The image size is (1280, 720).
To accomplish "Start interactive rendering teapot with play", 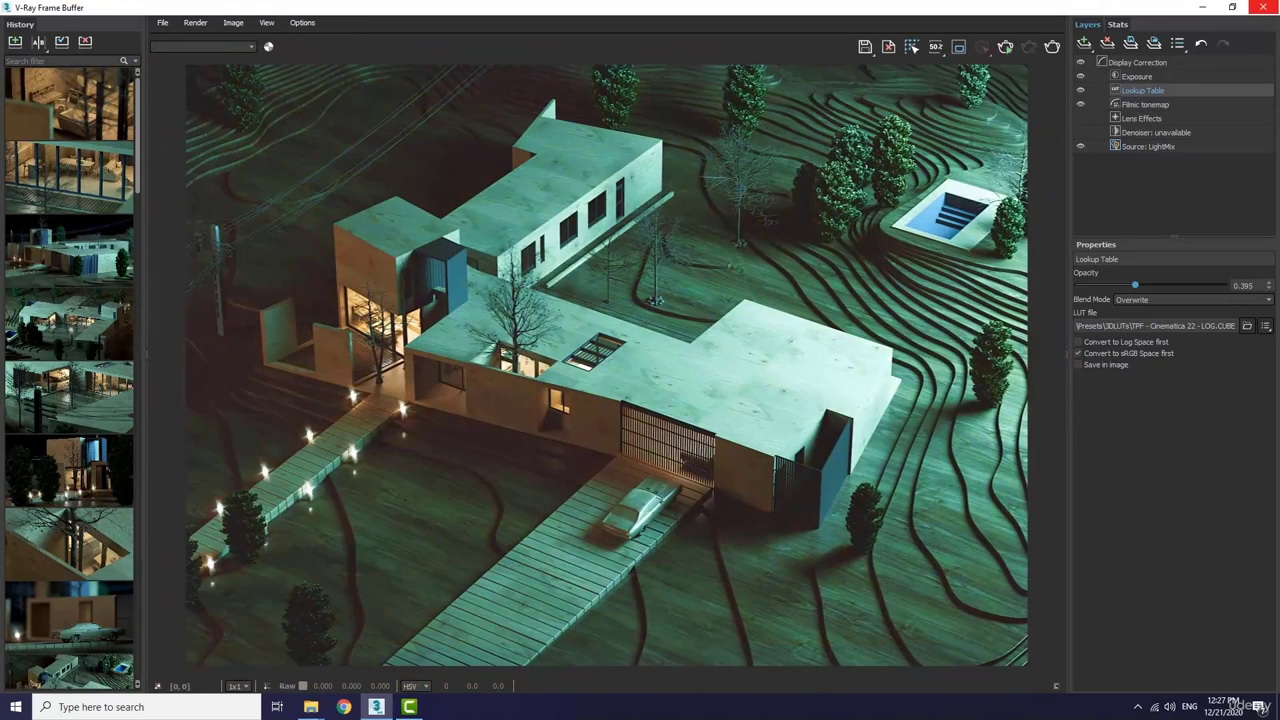I will click(1006, 46).
